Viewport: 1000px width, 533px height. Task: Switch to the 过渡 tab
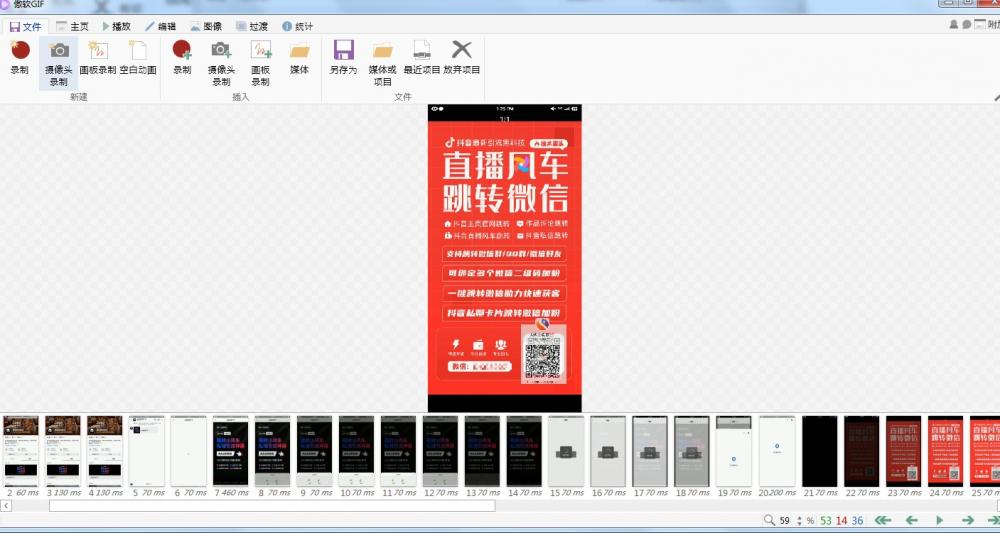click(251, 27)
